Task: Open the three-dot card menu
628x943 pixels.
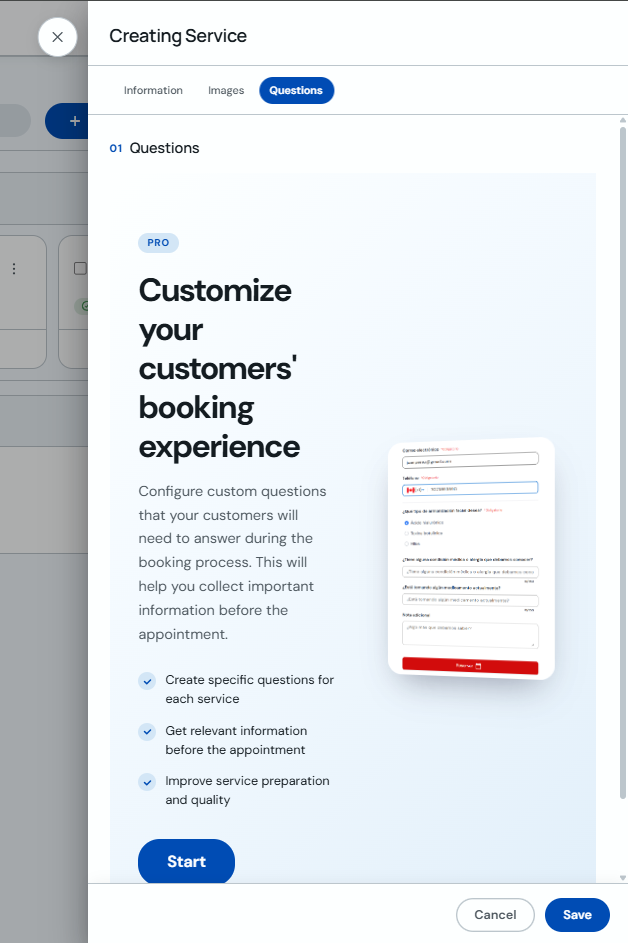Action: [x=14, y=269]
